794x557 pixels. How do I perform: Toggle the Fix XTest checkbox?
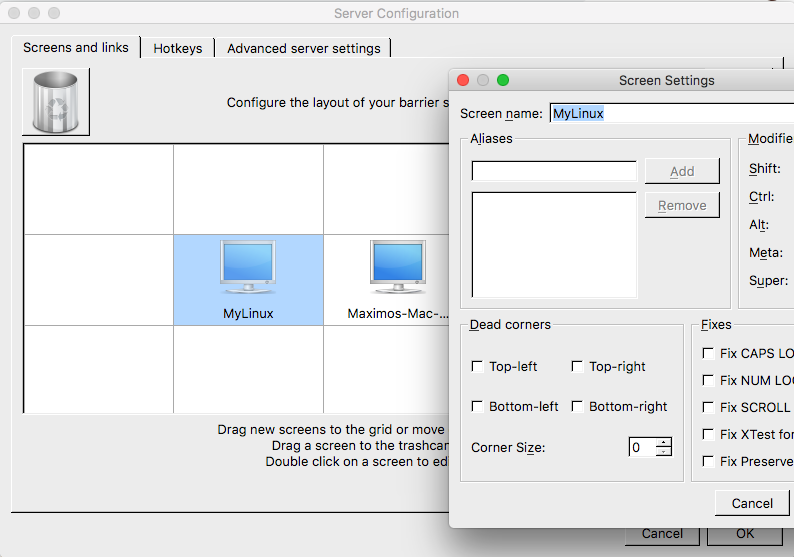coord(709,434)
